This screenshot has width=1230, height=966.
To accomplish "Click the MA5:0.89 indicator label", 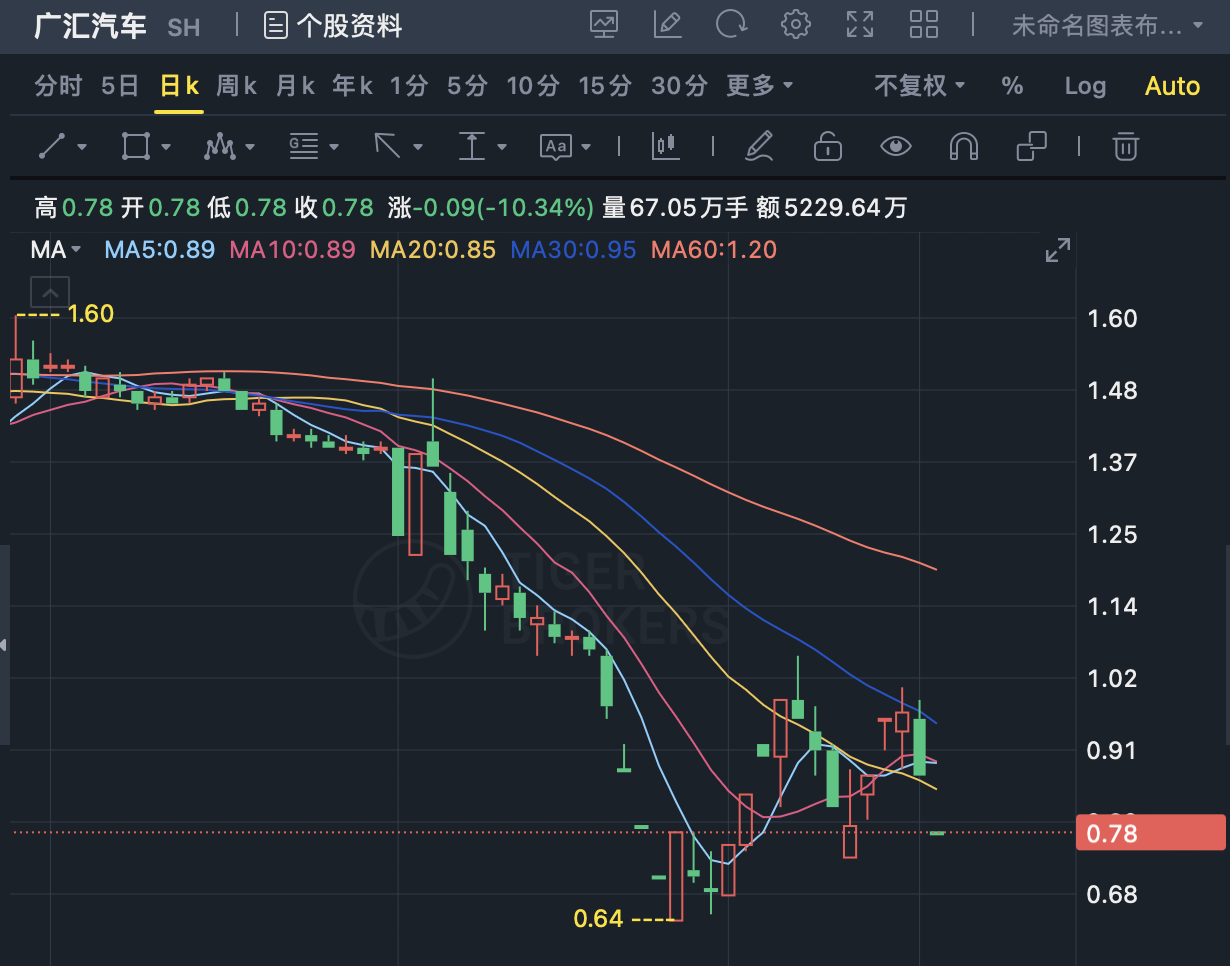I will pos(160,250).
